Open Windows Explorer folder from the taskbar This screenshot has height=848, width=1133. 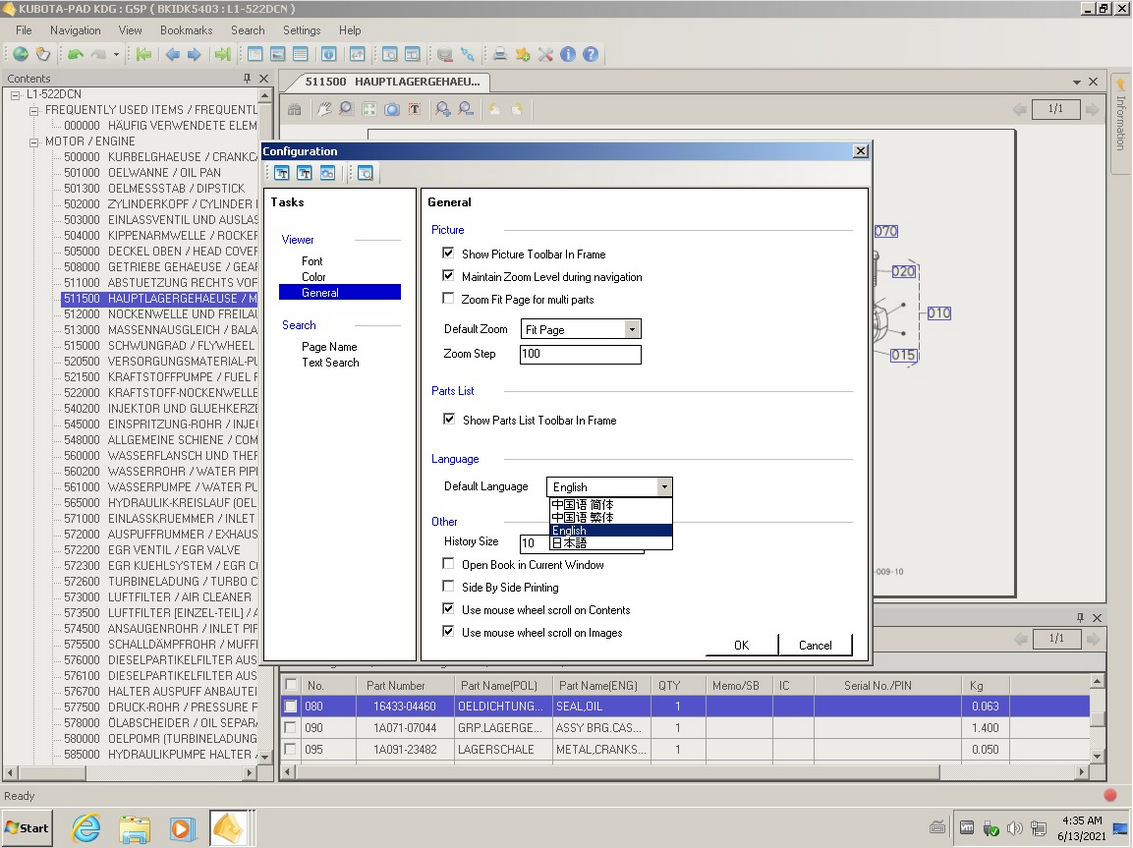[134, 828]
